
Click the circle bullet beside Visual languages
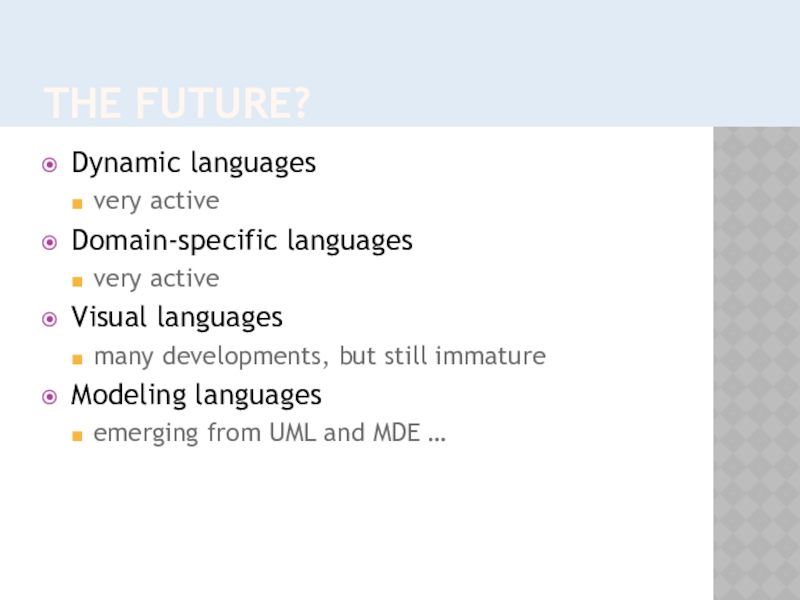[50, 319]
